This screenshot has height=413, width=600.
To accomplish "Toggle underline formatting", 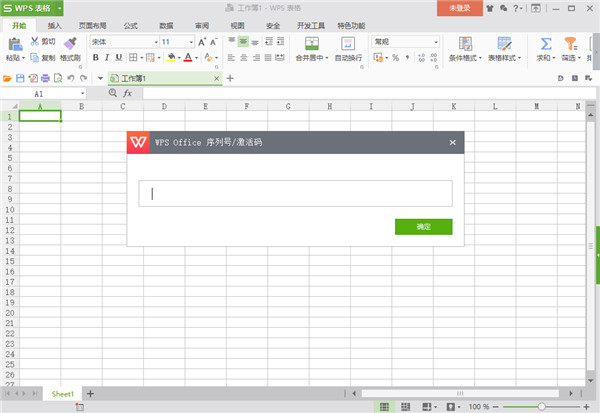I will tap(119, 58).
